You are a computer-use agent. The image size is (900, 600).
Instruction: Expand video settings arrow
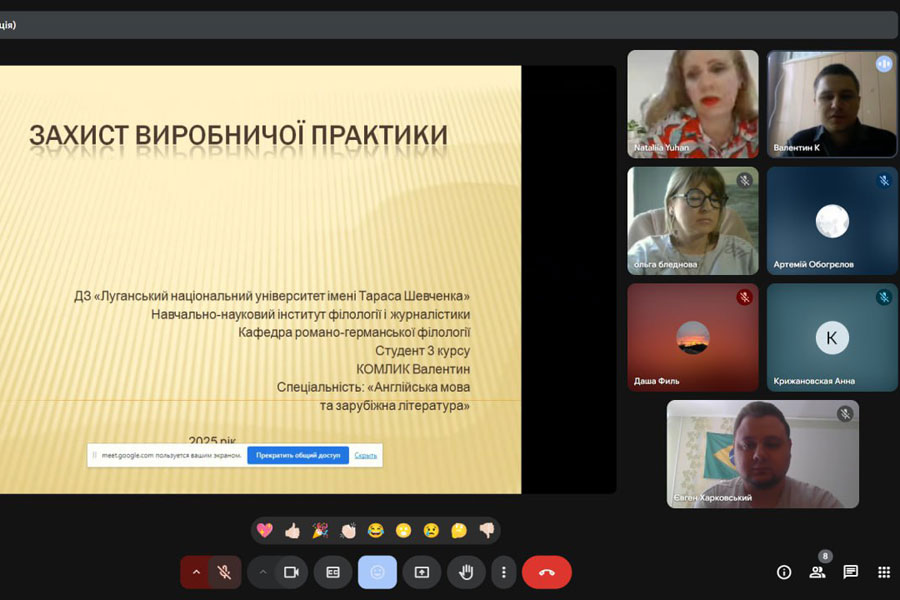pyautogui.click(x=262, y=572)
